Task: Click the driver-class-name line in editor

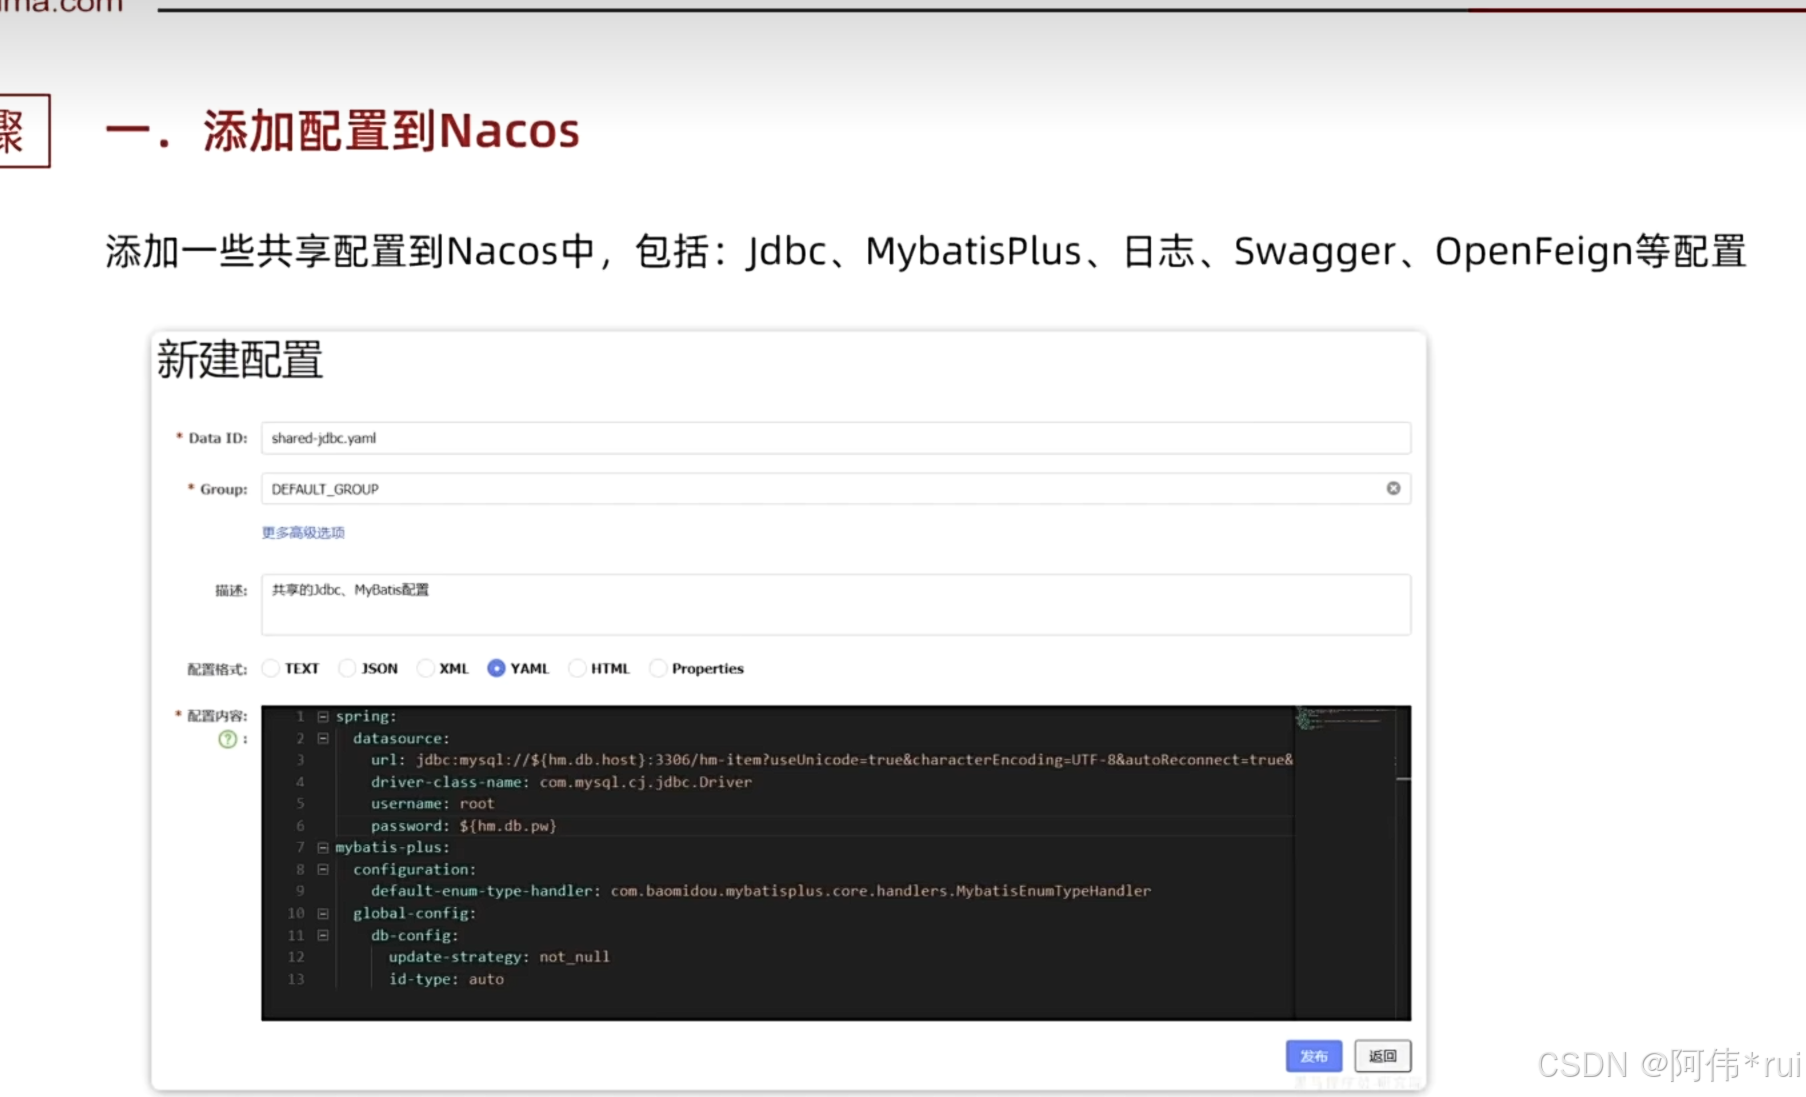Action: tap(561, 782)
